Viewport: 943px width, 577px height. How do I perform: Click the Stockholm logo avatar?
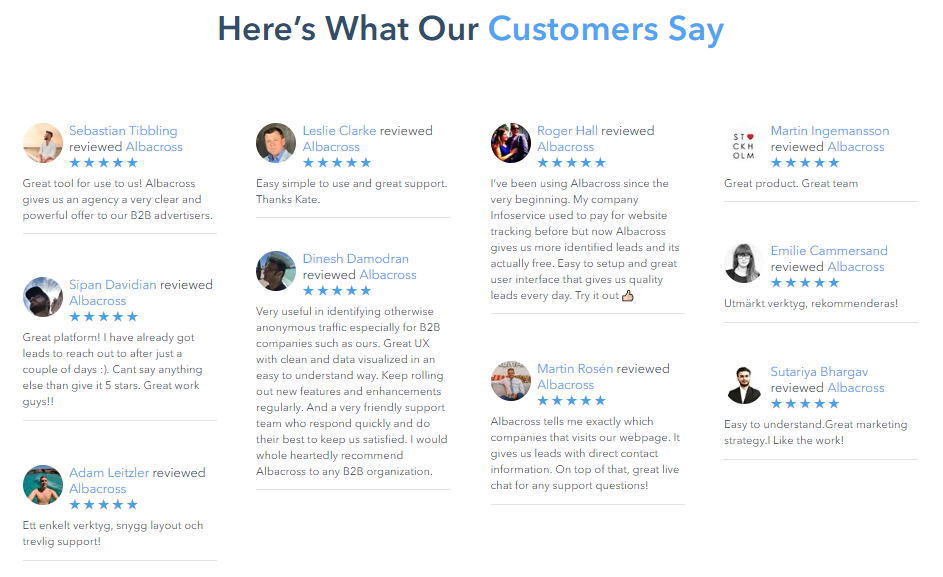click(744, 146)
